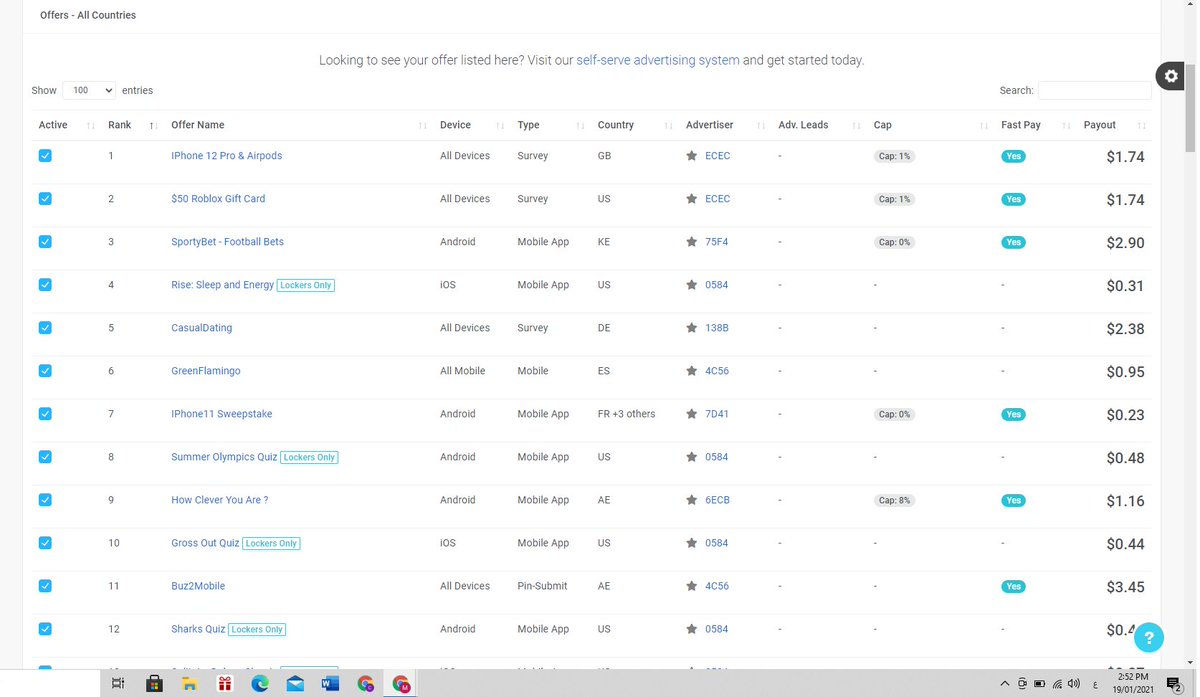The width and height of the screenshot is (1200, 697).
Task: Open File Explorer from the taskbar
Action: tap(189, 684)
